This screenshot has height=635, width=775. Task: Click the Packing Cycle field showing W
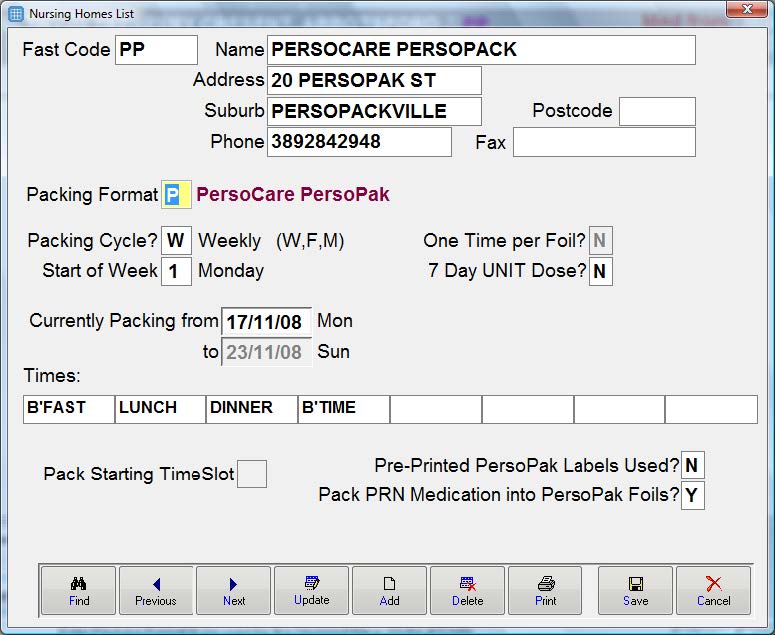point(176,241)
